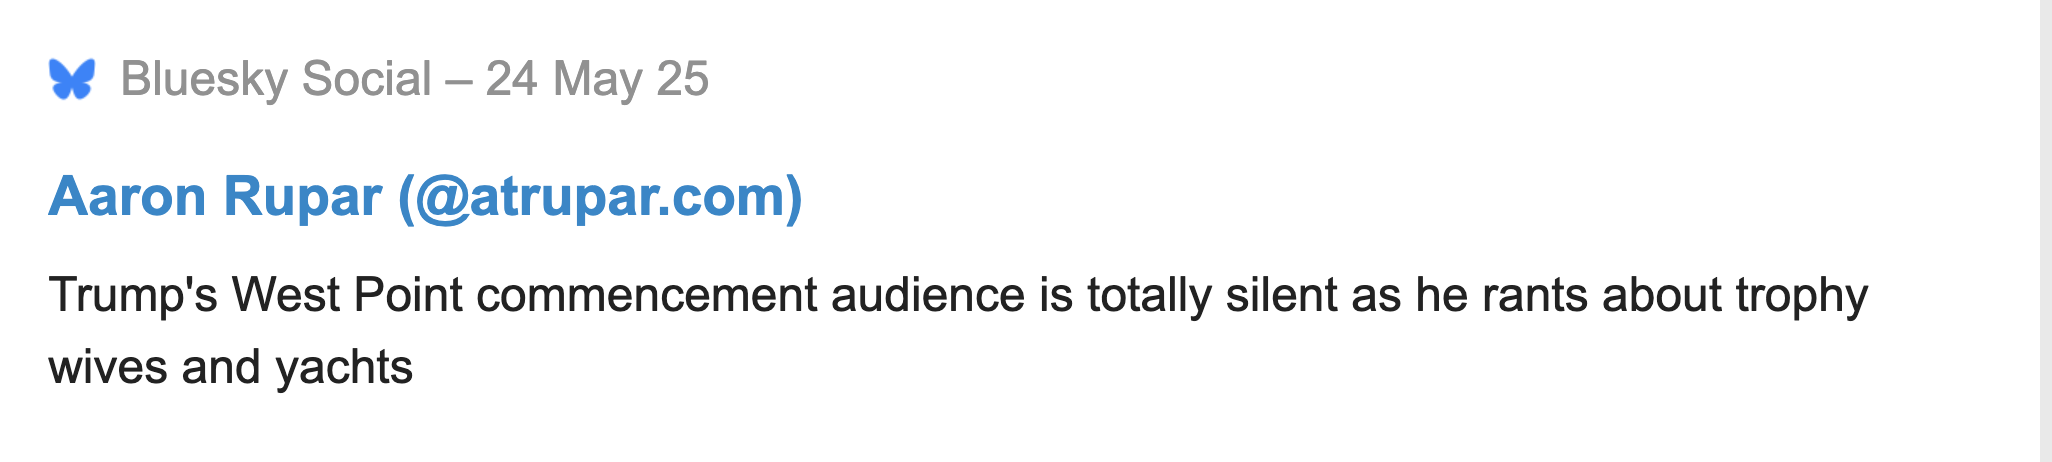Image resolution: width=2052 pixels, height=462 pixels.
Task: Click the blue Bluesky butterfly icon
Action: 72,79
